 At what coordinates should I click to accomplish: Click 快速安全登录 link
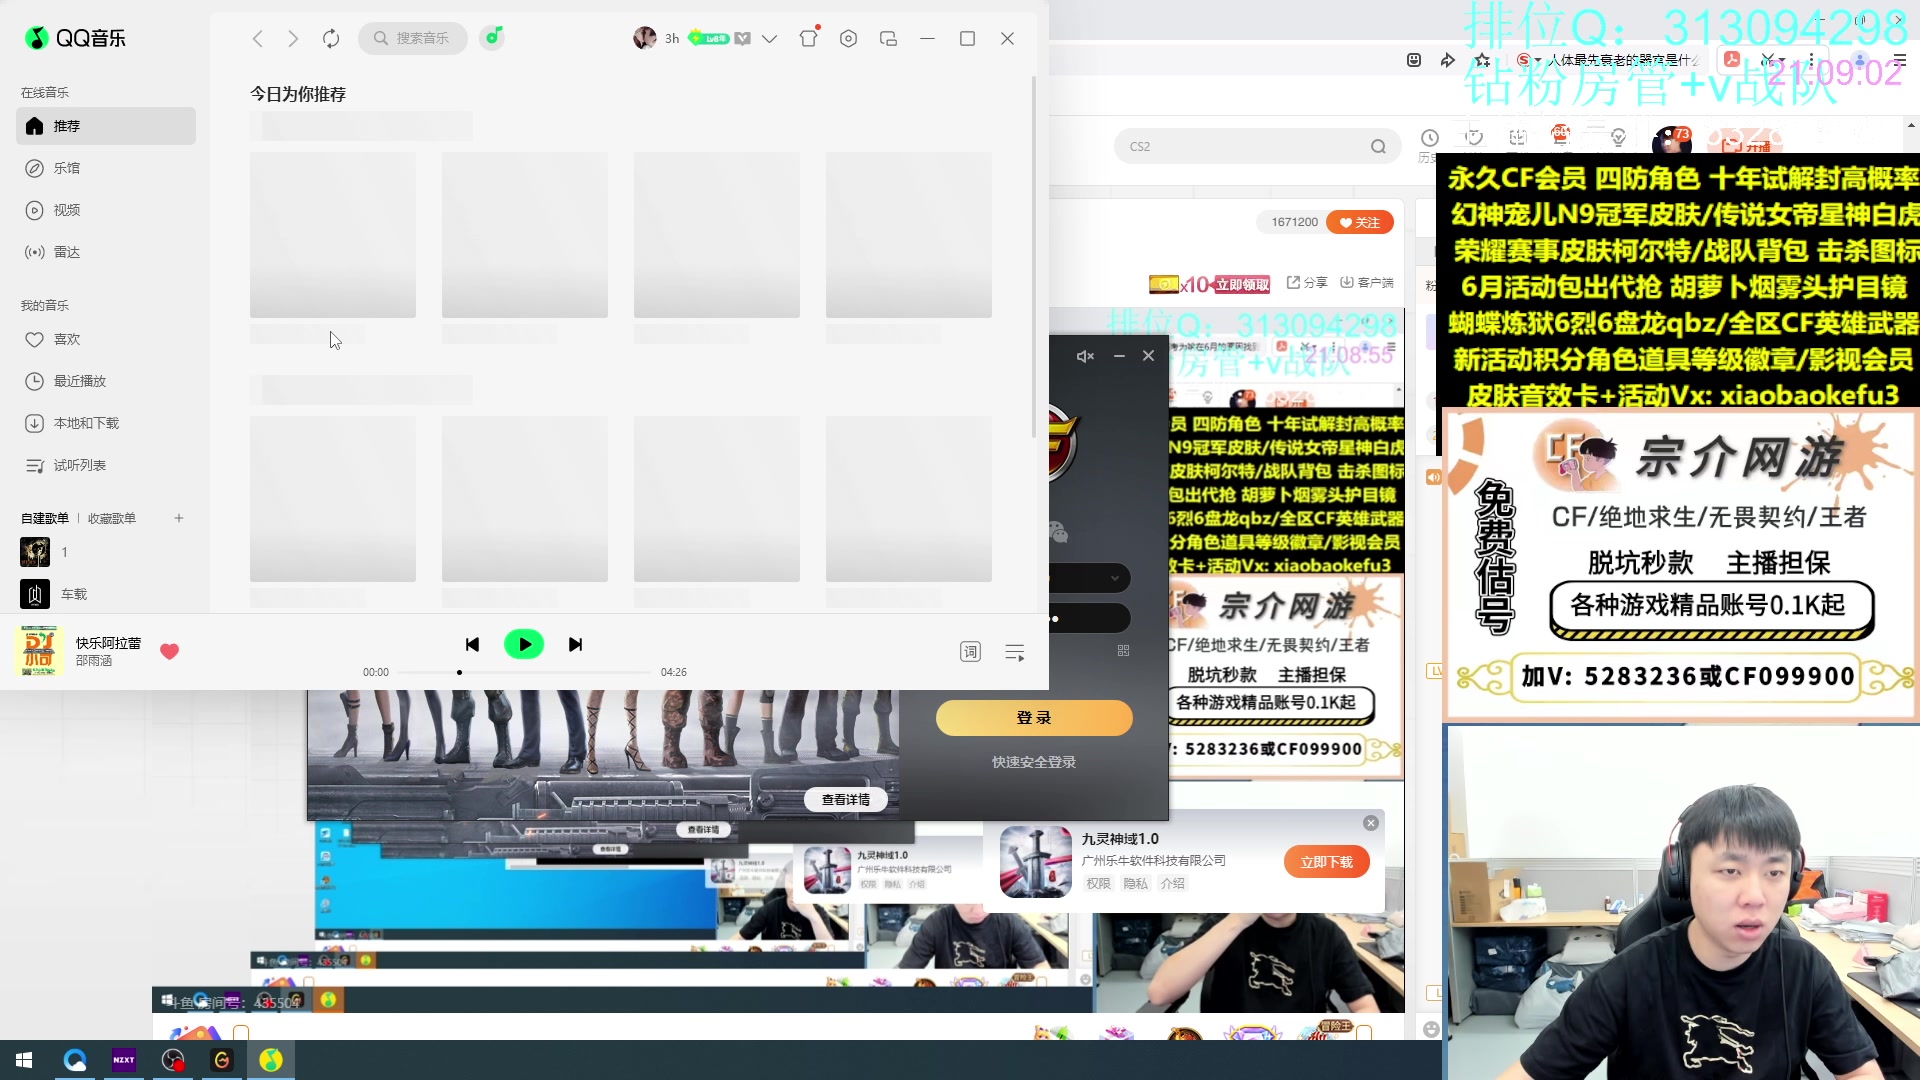click(1034, 762)
